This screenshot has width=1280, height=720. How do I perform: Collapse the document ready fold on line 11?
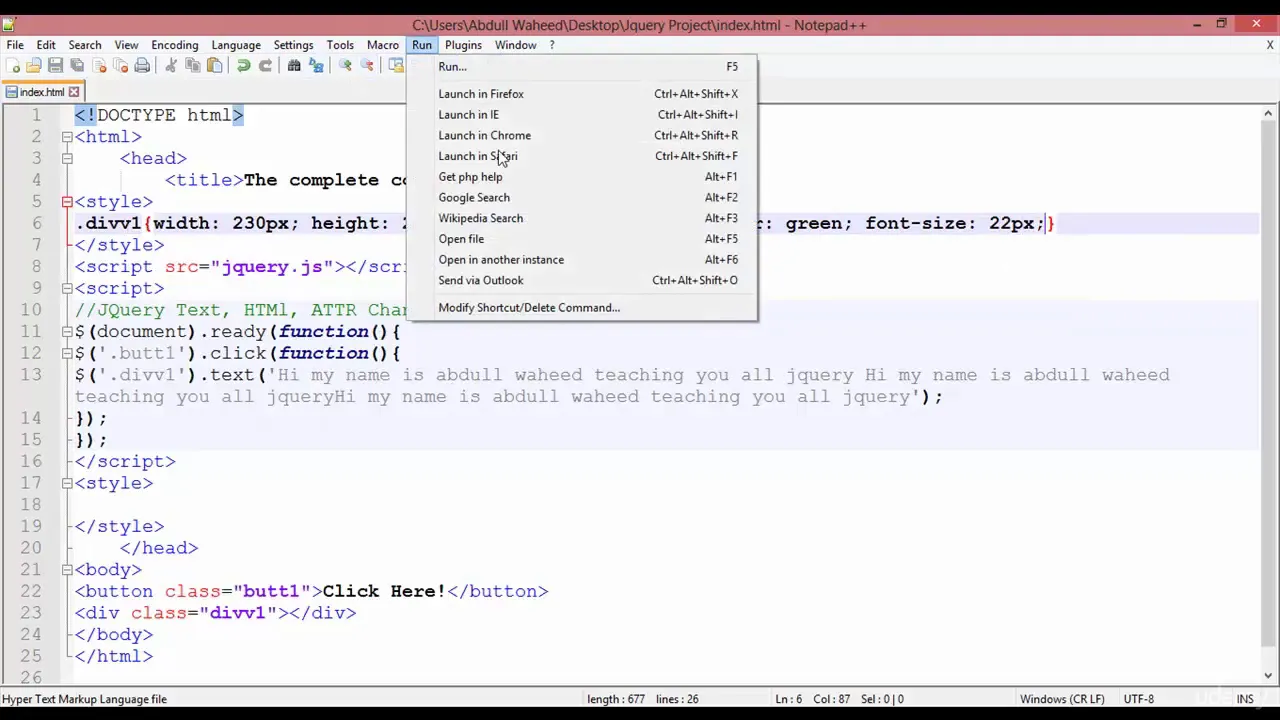[67, 331]
